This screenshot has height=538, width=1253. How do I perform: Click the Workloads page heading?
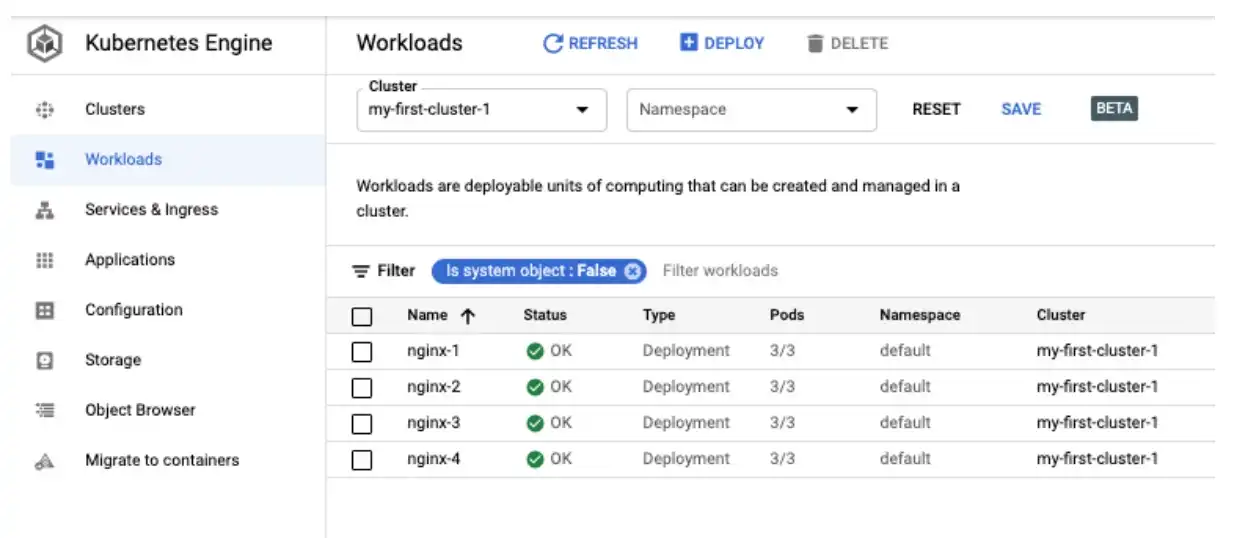[x=410, y=43]
